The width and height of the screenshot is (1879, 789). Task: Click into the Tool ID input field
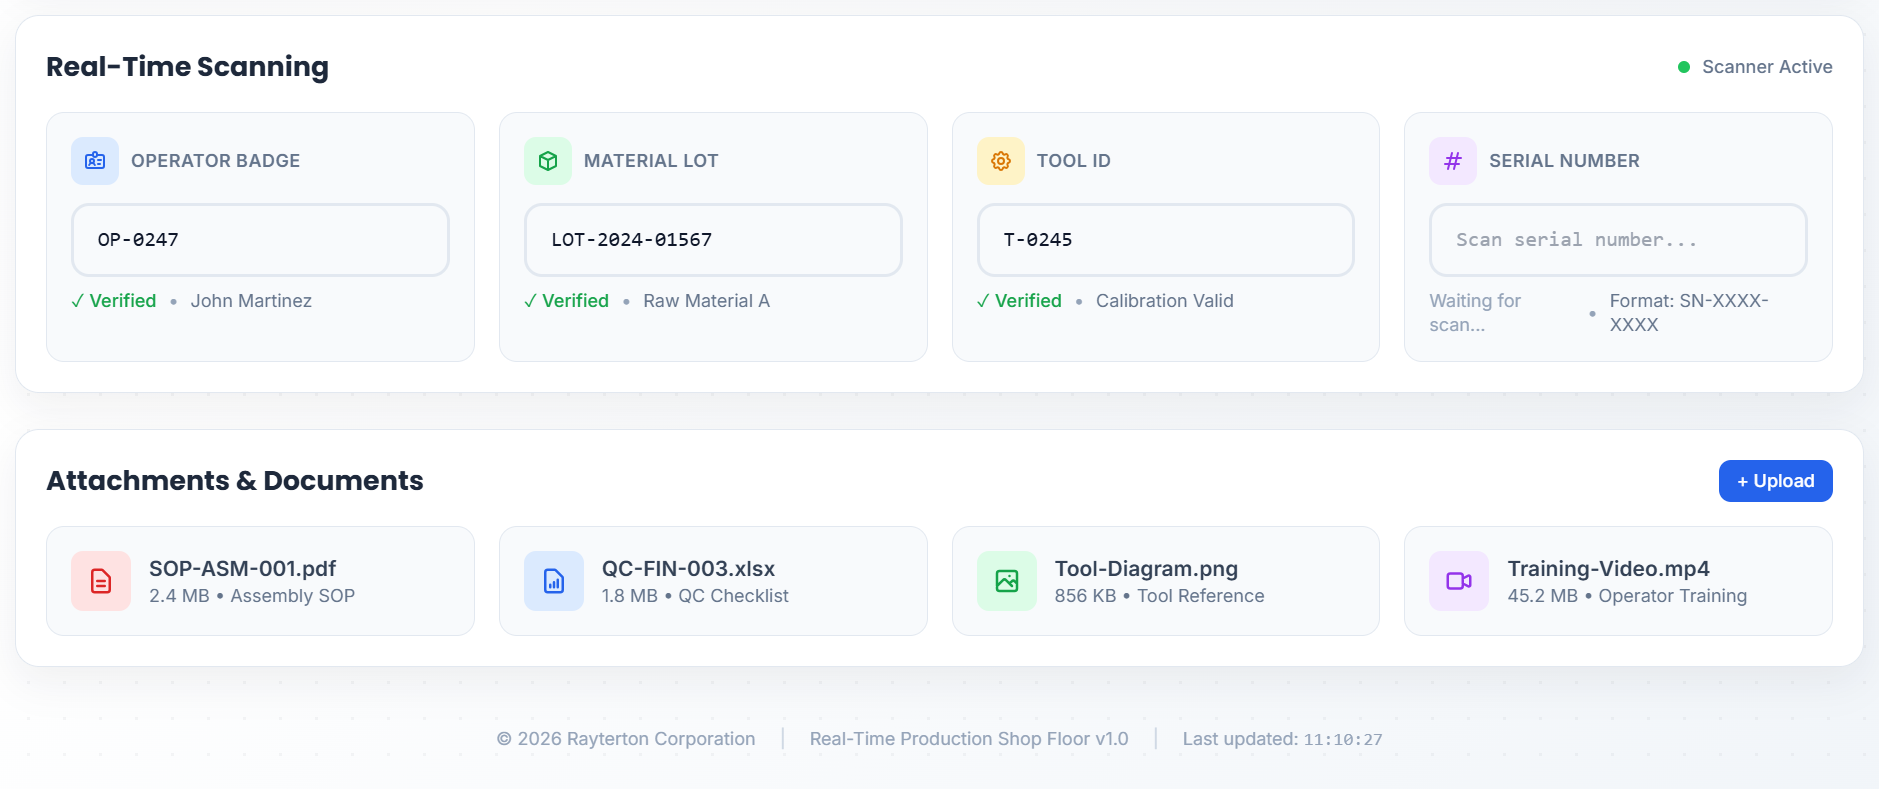coord(1165,240)
